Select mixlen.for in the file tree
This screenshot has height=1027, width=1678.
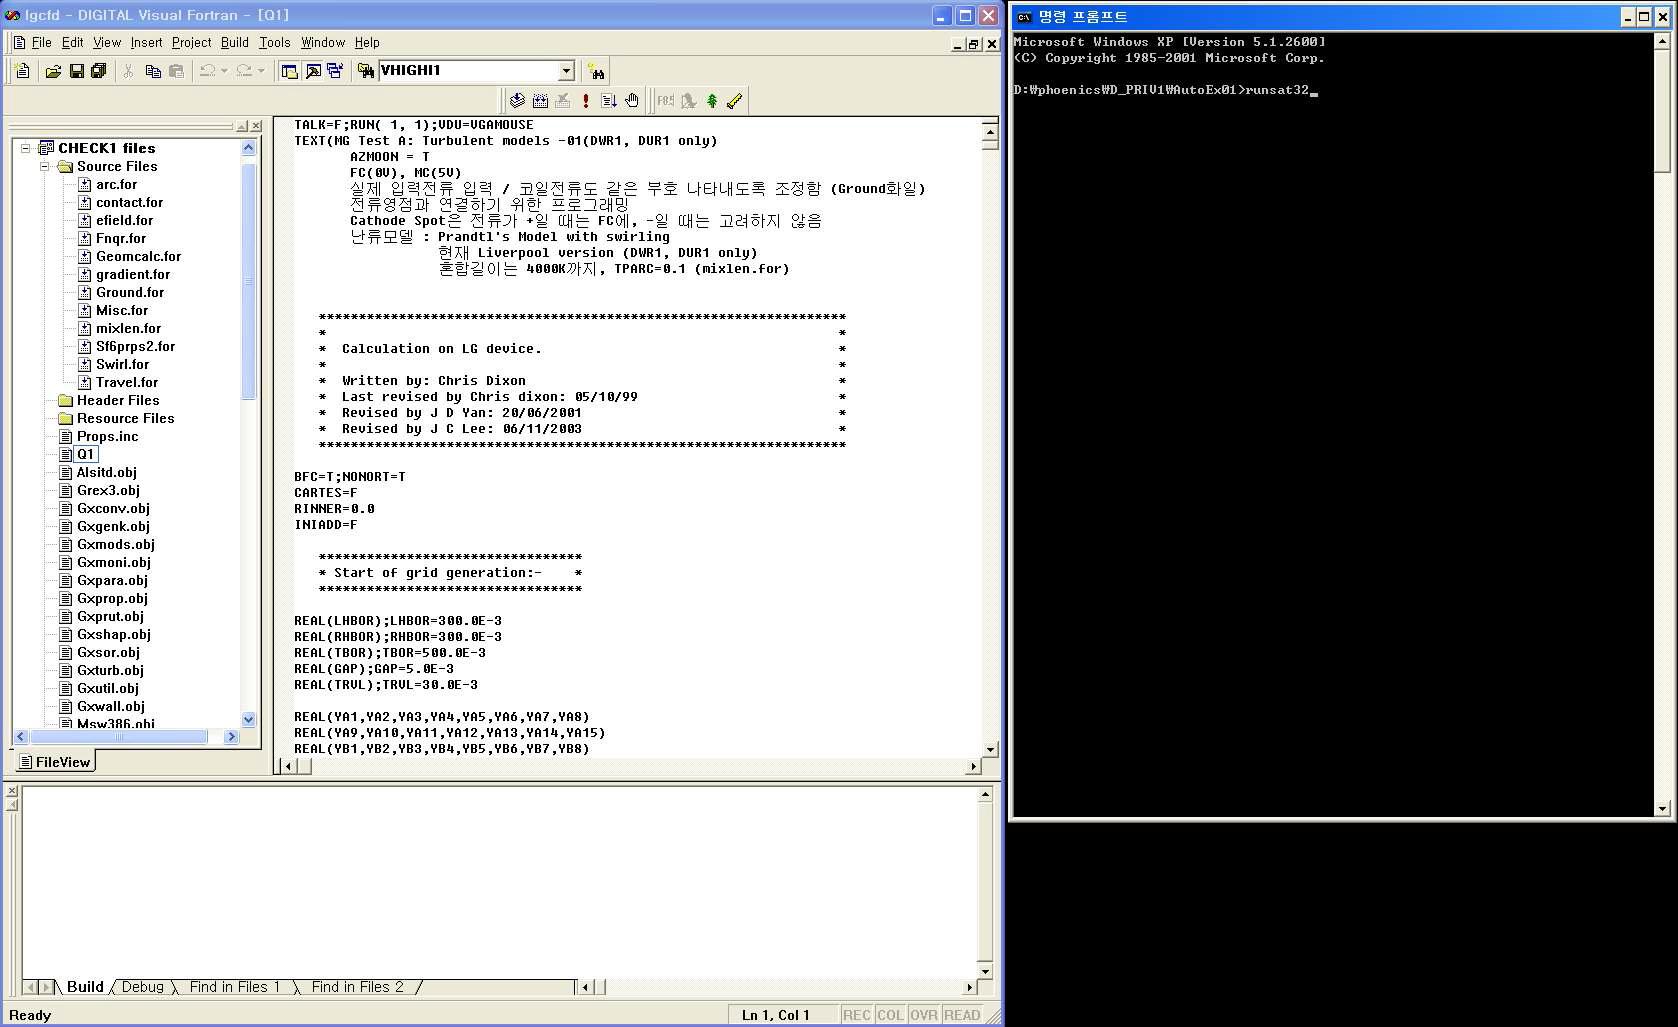128,329
